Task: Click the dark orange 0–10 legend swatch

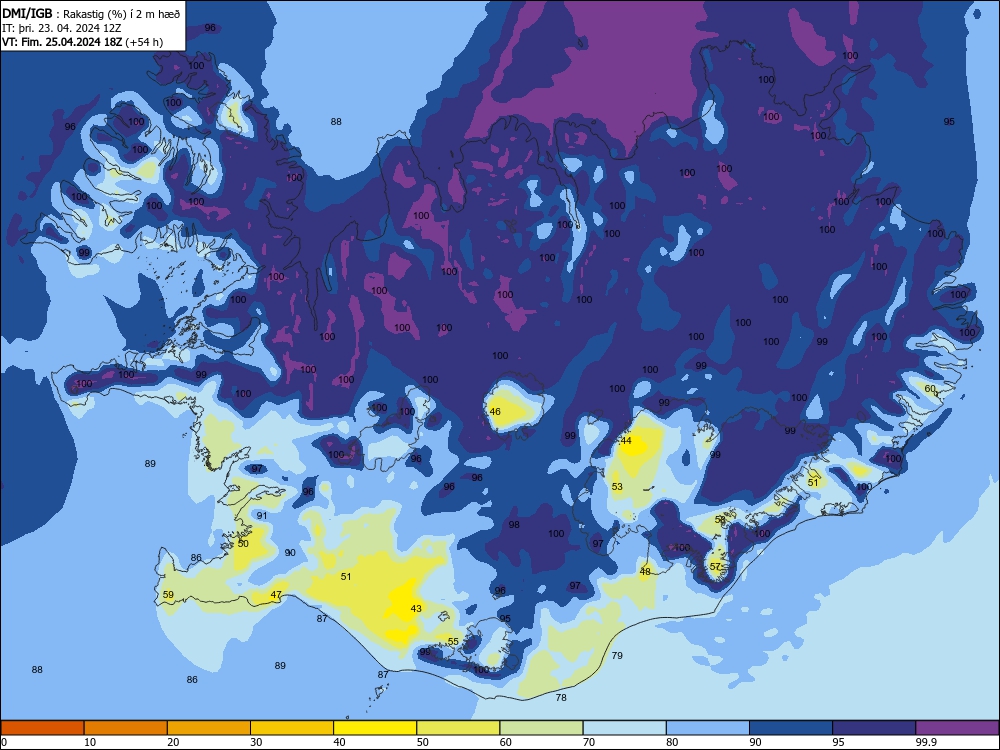Action: click(x=42, y=728)
